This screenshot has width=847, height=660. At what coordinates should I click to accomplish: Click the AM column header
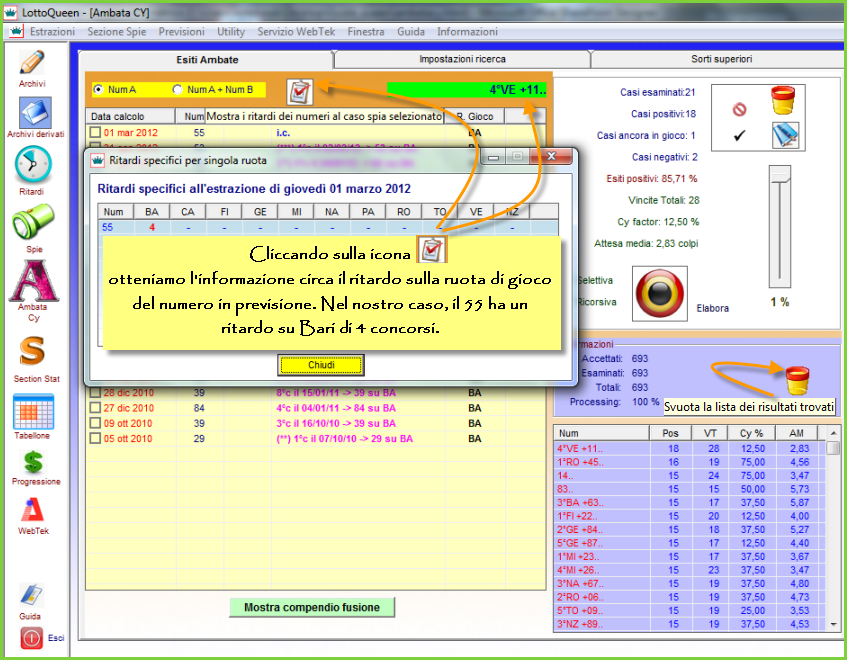pyautogui.click(x=796, y=433)
